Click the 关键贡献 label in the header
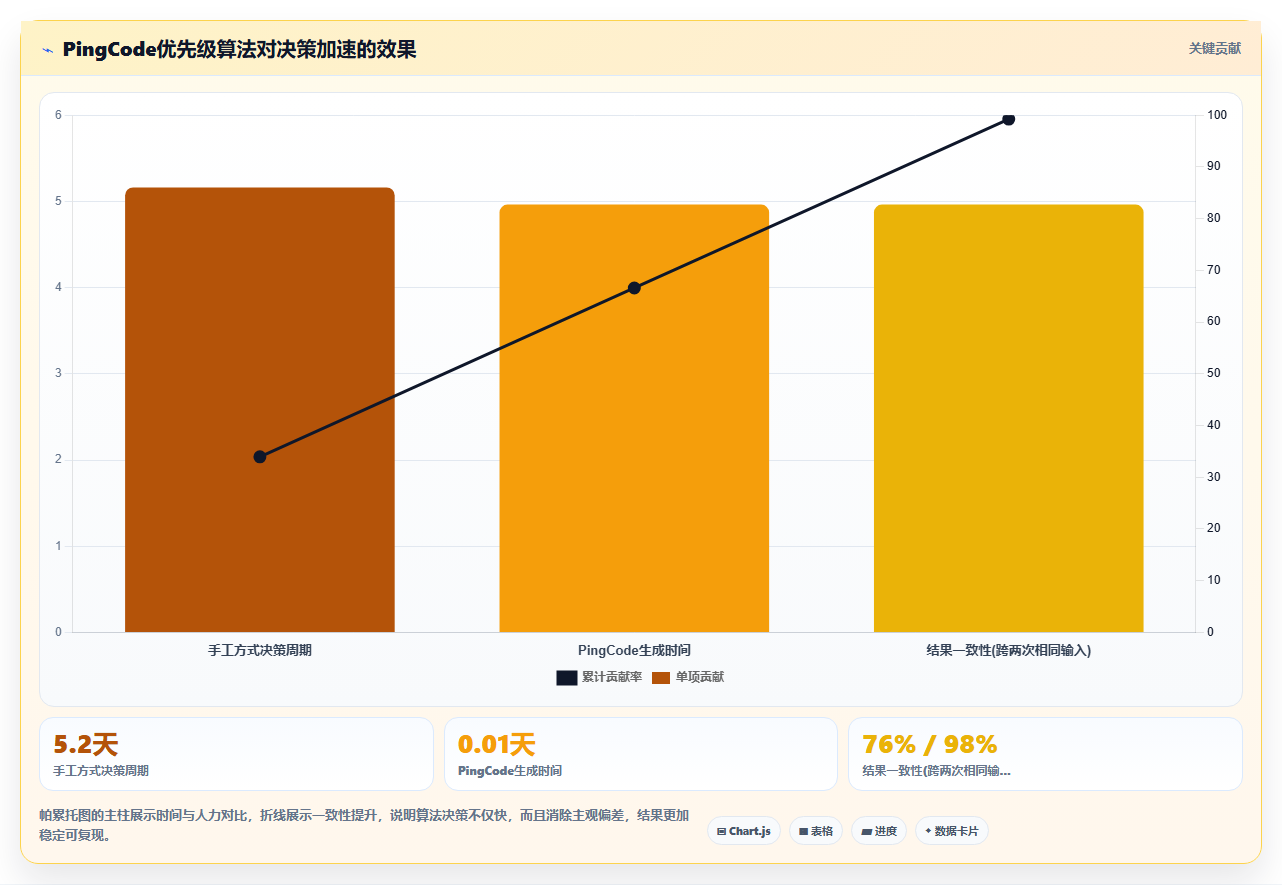 point(1214,48)
